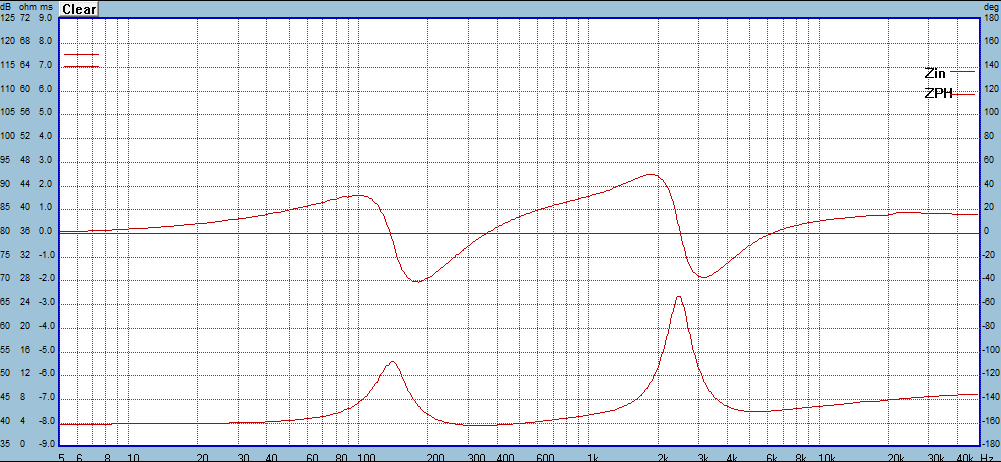Viewport: 1001px width, 462px height.
Task: Click the Hz unit label
Action: [986, 457]
